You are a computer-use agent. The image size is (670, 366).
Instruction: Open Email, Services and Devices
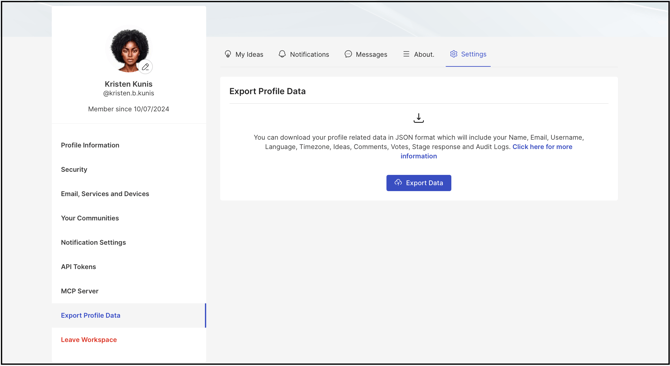[x=129, y=194]
